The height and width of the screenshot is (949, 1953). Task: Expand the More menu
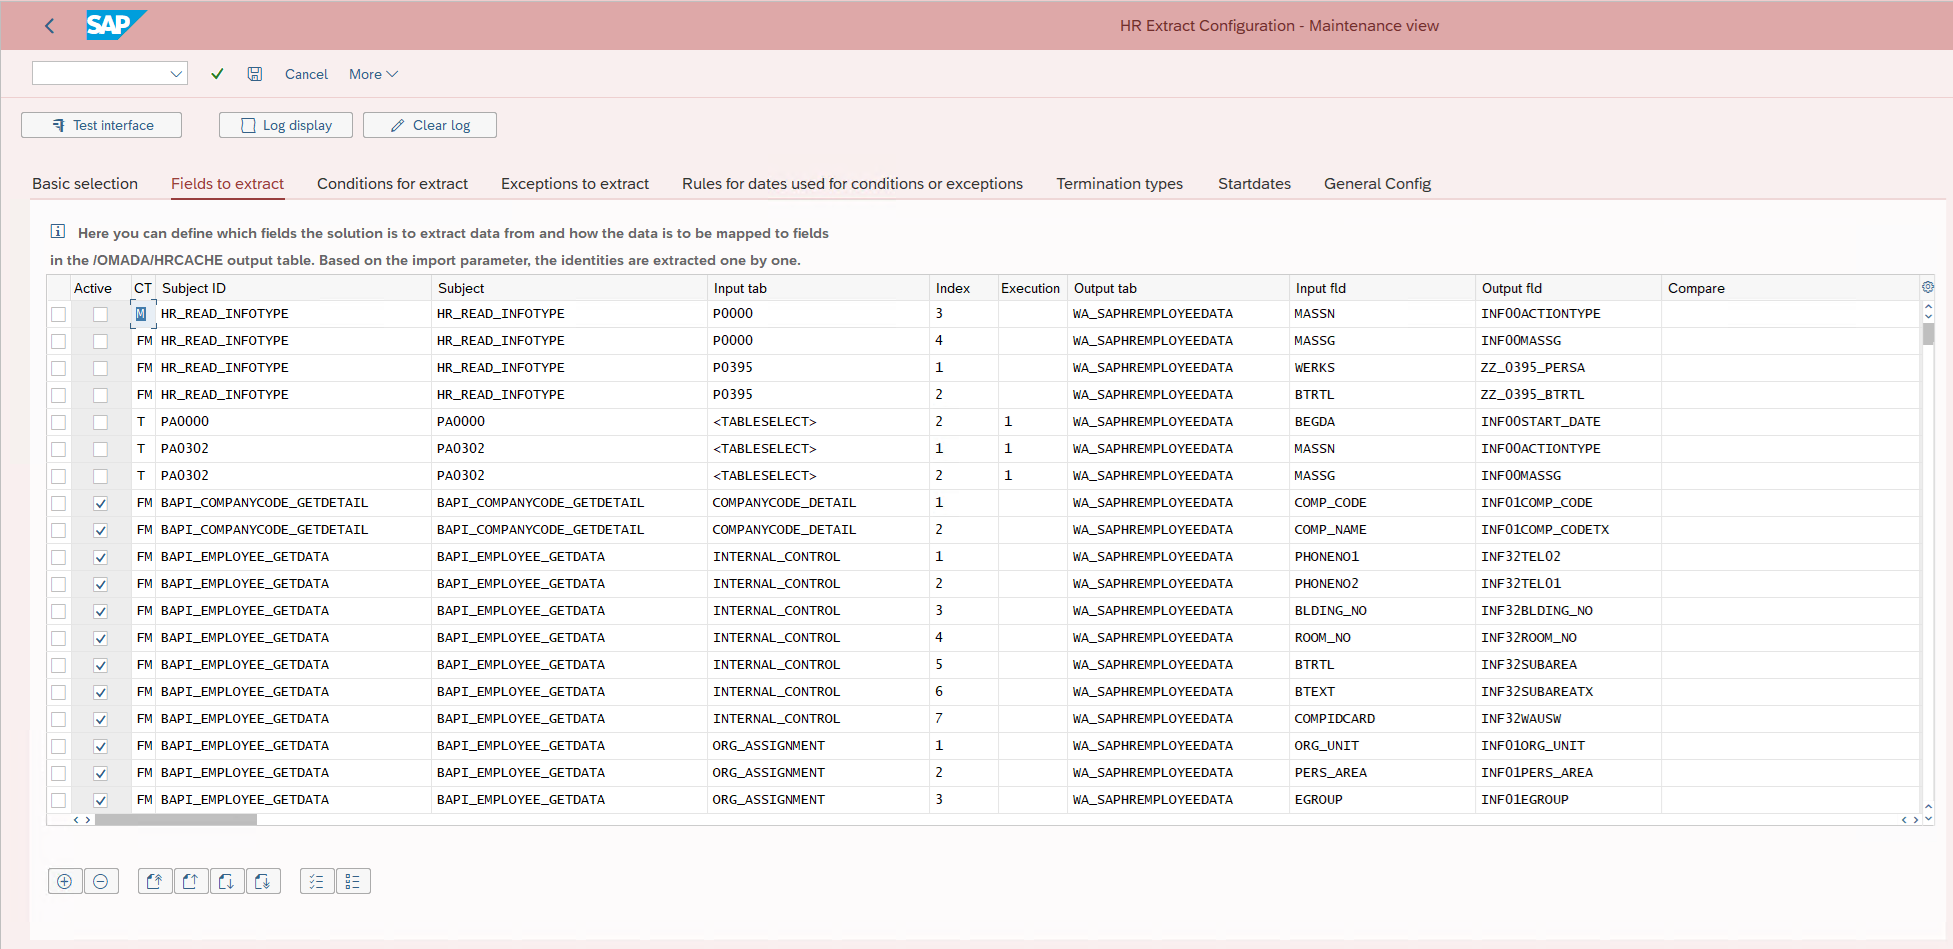click(x=373, y=74)
